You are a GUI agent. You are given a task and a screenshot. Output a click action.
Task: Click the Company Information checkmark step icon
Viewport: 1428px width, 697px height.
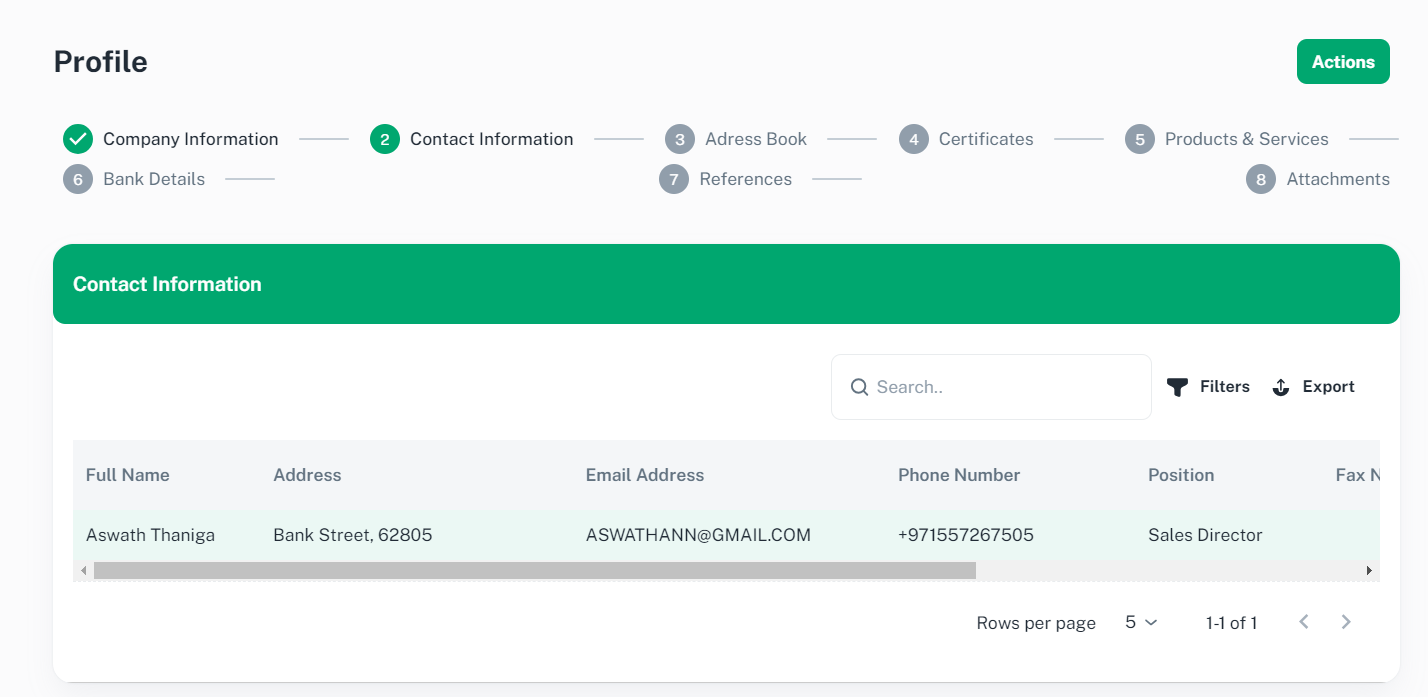[x=77, y=139]
